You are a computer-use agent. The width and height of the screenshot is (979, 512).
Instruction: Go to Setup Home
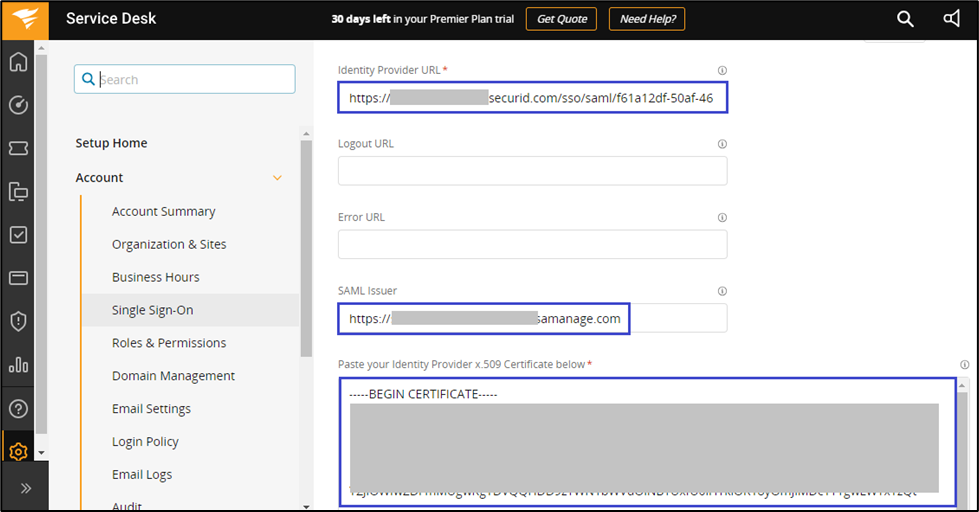111,143
